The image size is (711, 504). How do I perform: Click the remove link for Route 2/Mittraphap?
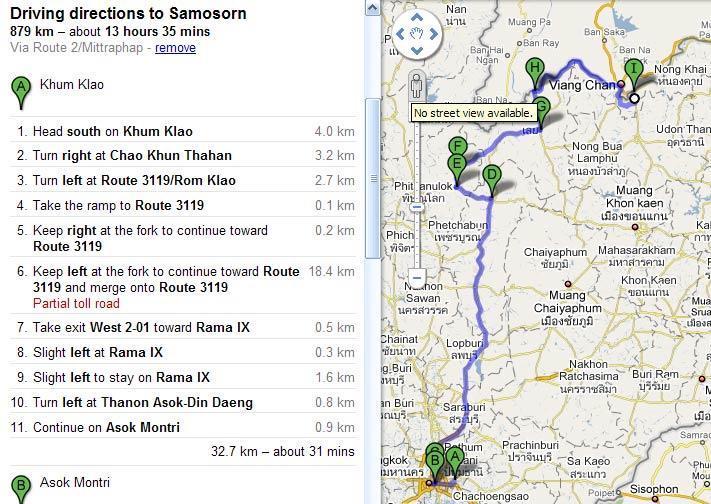(x=175, y=48)
